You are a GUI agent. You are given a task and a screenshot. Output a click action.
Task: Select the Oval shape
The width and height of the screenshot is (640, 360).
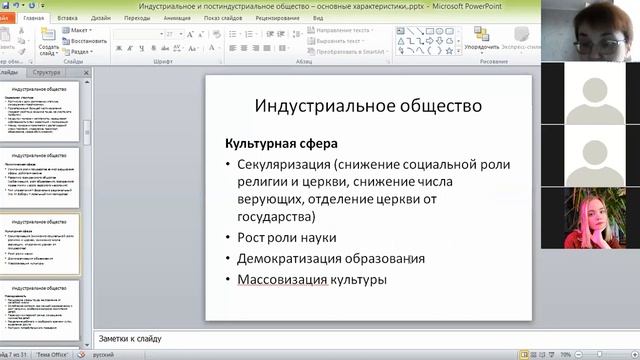coord(440,31)
